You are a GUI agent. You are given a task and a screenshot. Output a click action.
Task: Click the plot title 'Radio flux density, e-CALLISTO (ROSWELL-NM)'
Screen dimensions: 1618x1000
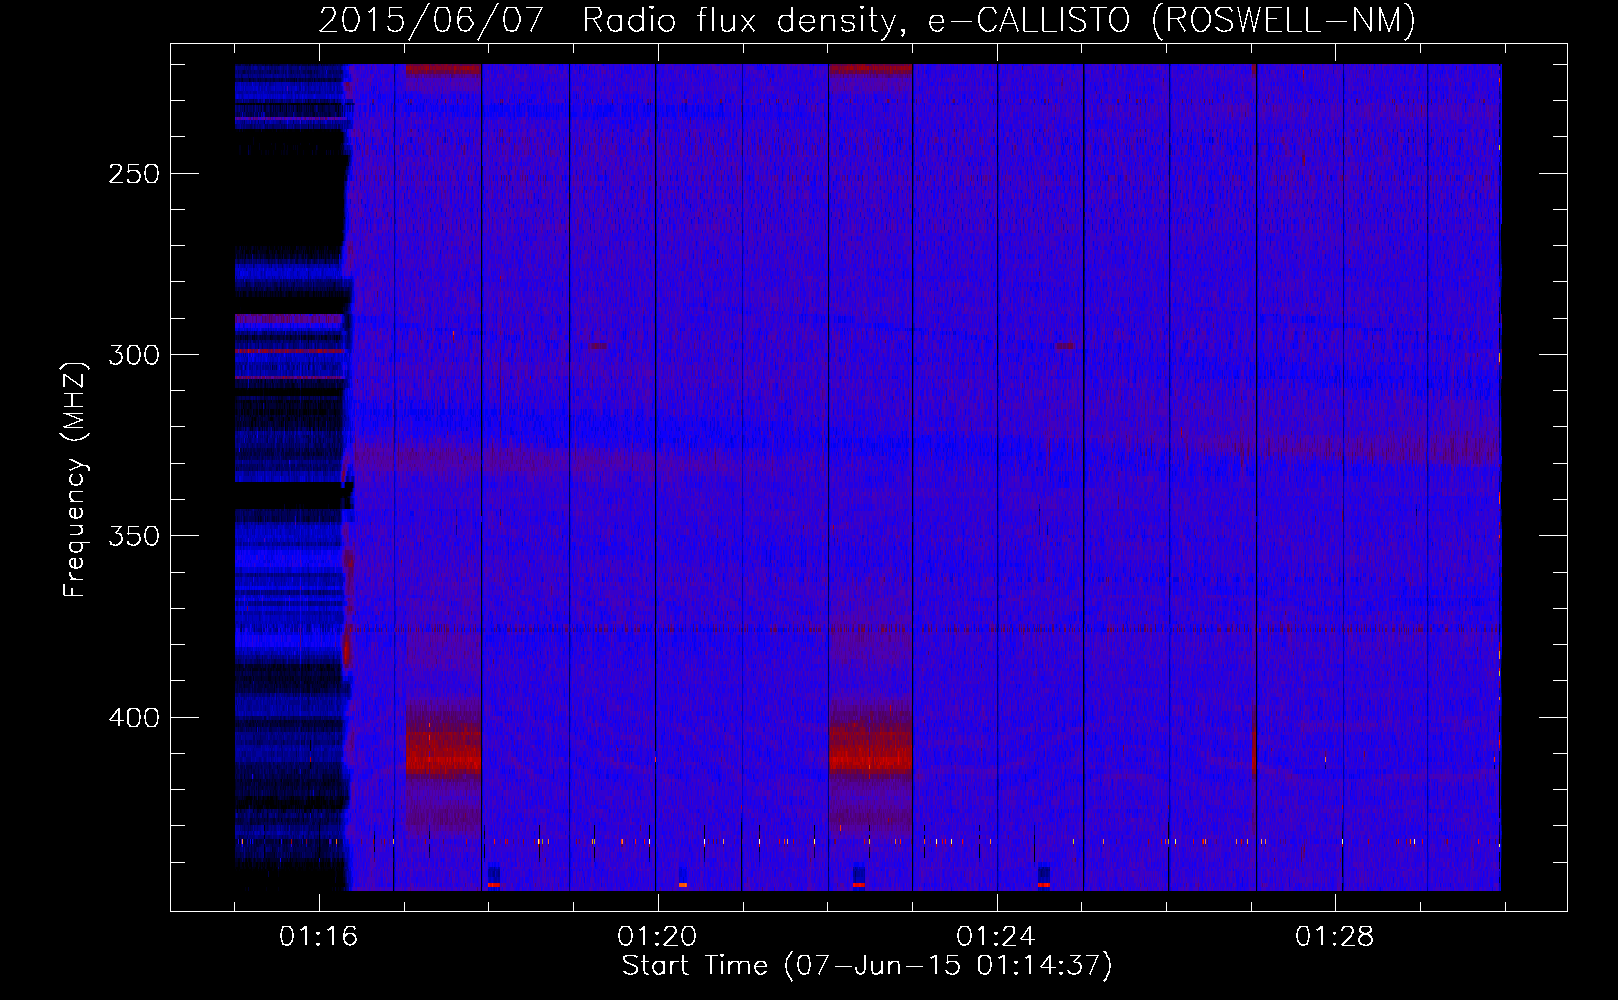[999, 20]
